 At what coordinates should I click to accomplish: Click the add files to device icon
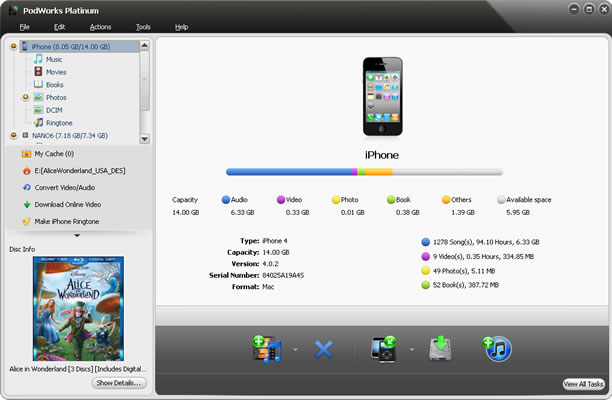(267, 349)
